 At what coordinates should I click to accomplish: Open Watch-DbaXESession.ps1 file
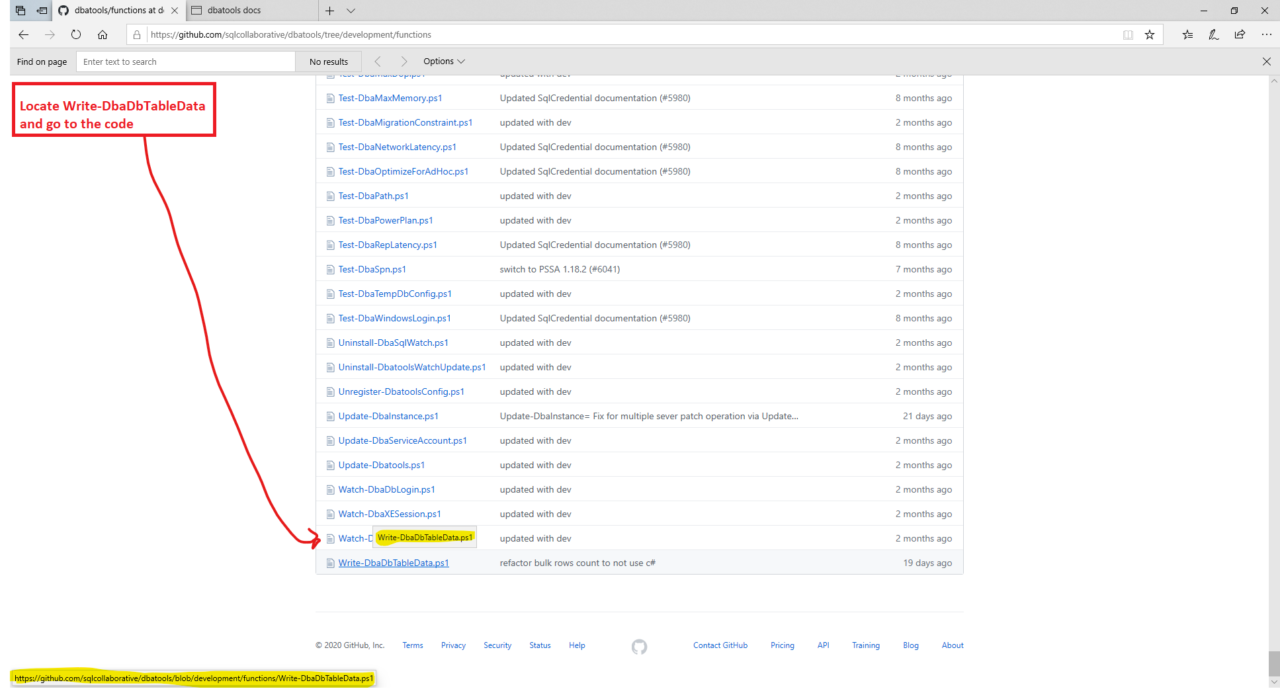[388, 514]
